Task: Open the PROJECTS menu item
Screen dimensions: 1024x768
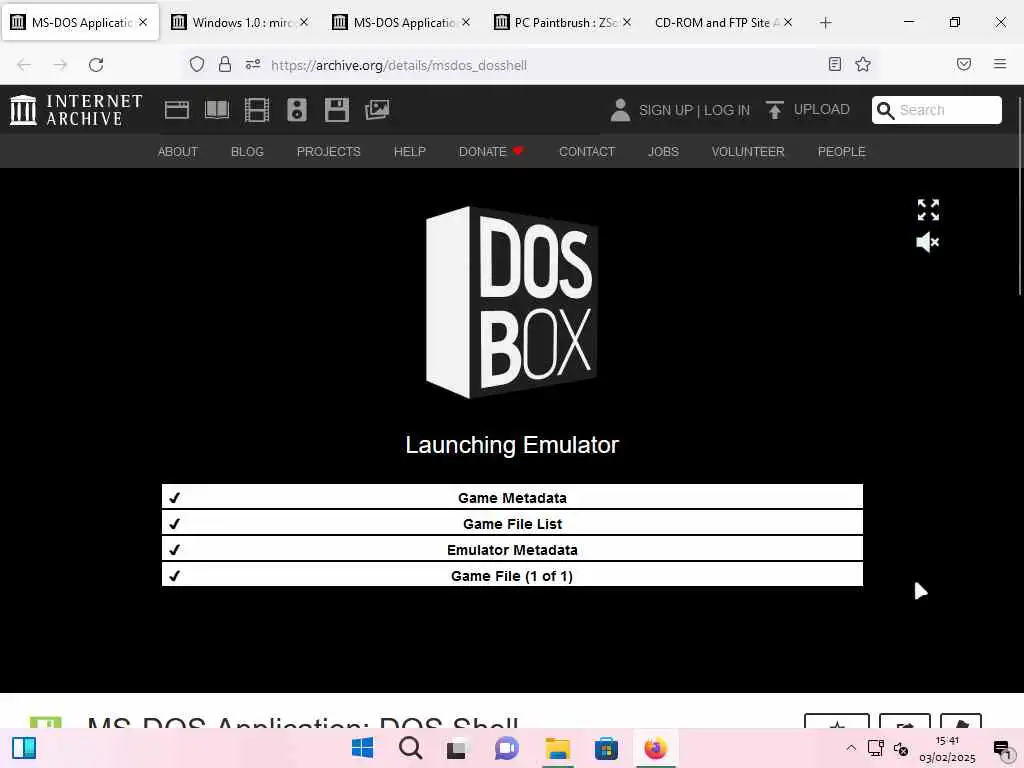Action: coord(328,152)
